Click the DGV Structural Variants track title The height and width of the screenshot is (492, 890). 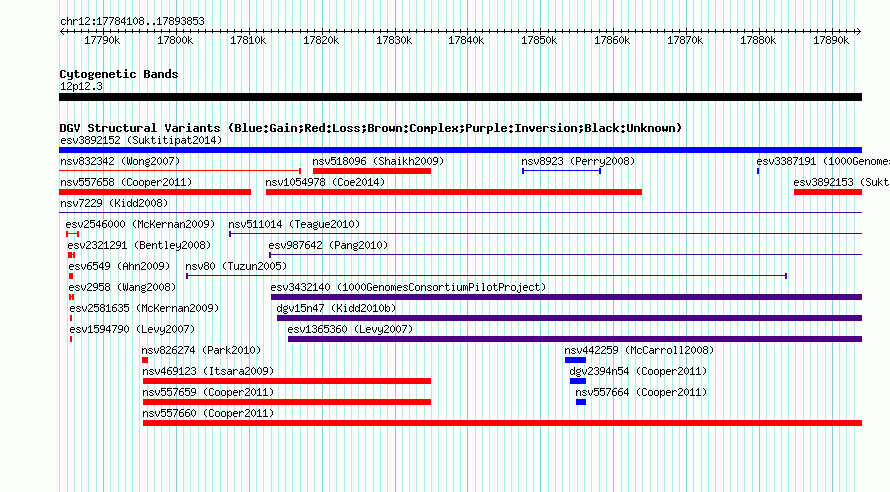coord(370,128)
